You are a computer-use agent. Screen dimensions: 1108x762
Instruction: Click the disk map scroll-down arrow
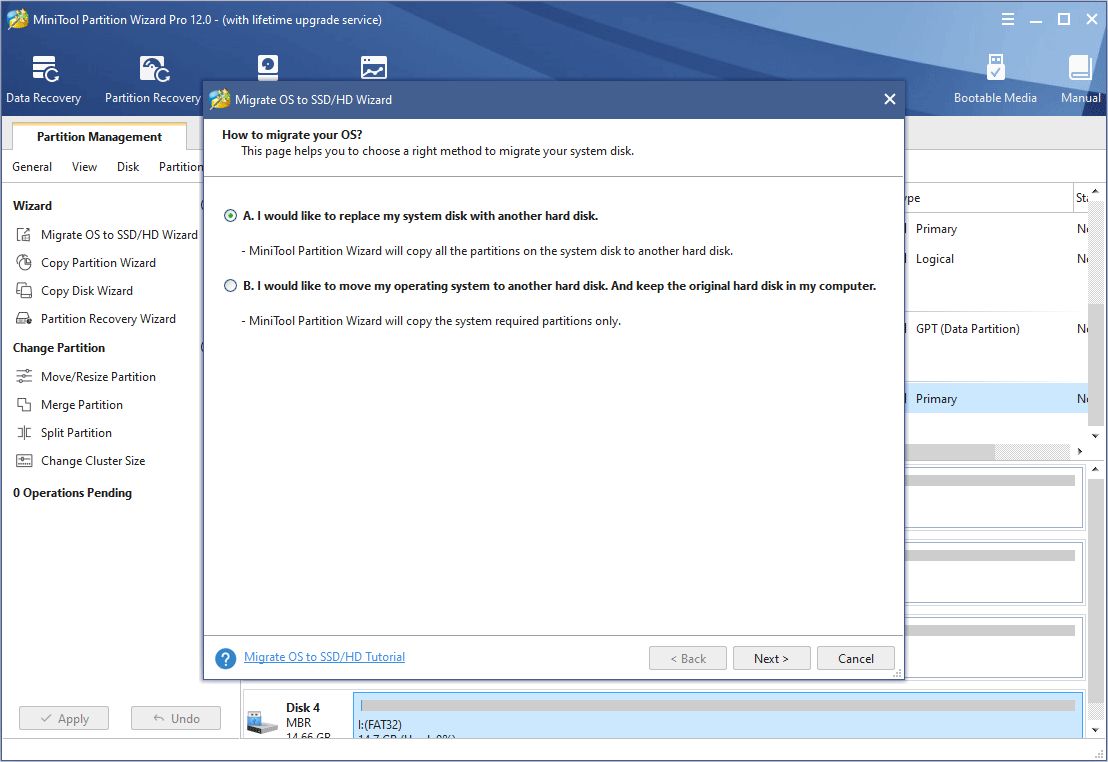click(1095, 729)
